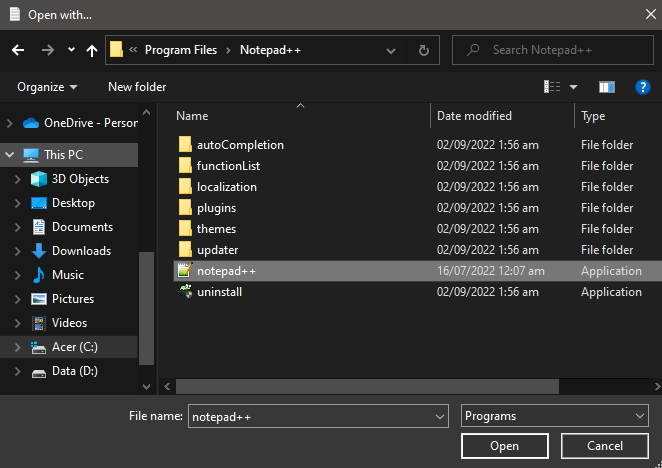
Task: Expand the address bar history dropdown
Action: pos(391,51)
